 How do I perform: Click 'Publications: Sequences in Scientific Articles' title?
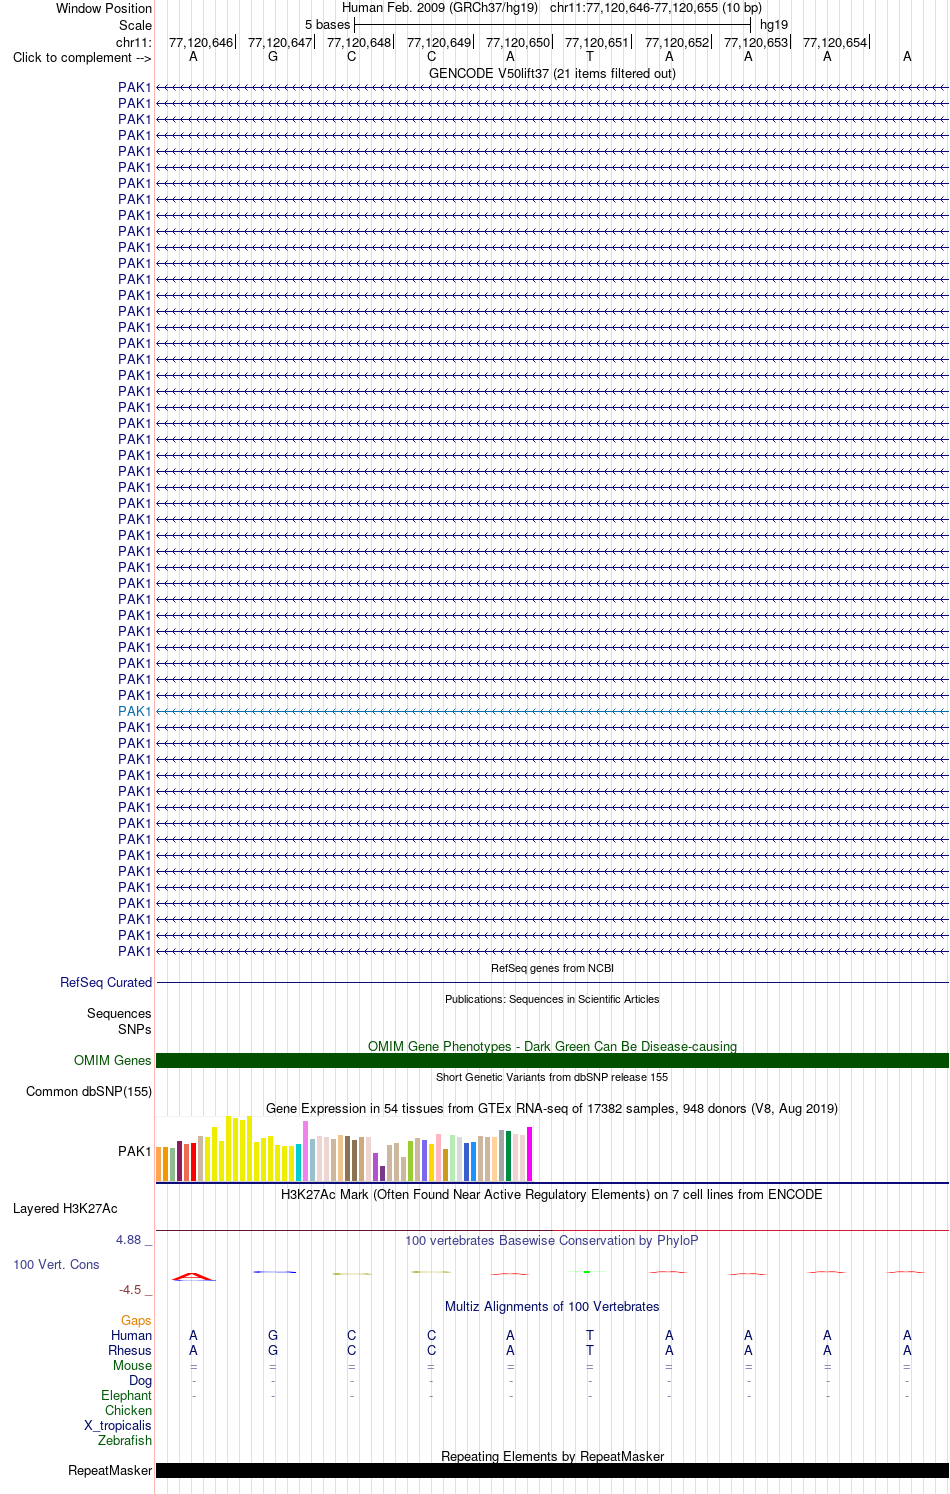point(552,999)
